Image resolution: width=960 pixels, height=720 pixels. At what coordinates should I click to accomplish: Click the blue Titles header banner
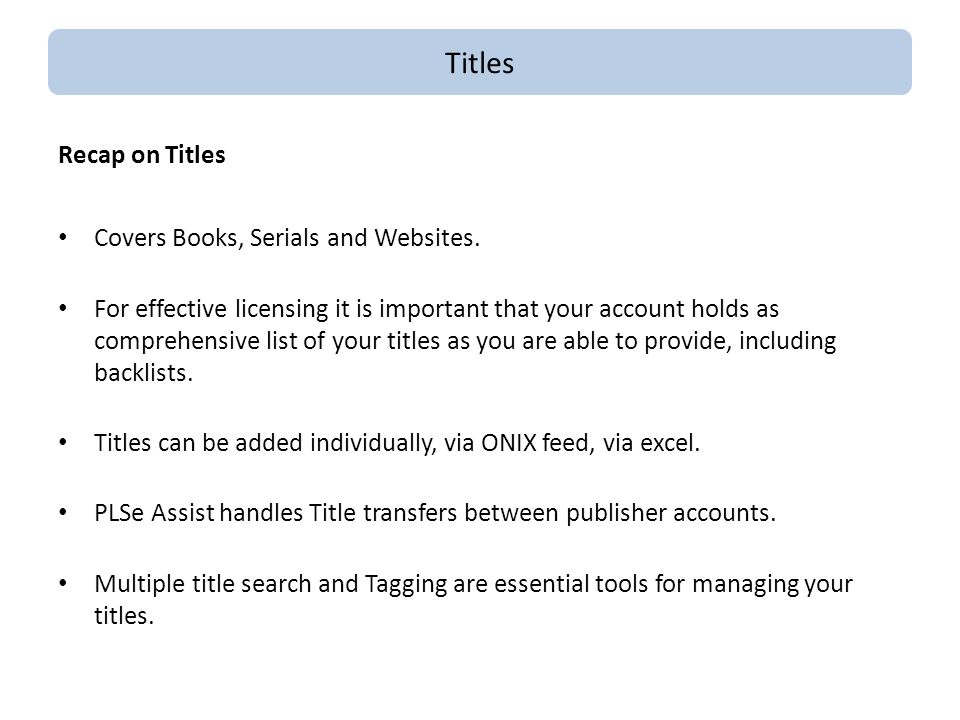479,62
